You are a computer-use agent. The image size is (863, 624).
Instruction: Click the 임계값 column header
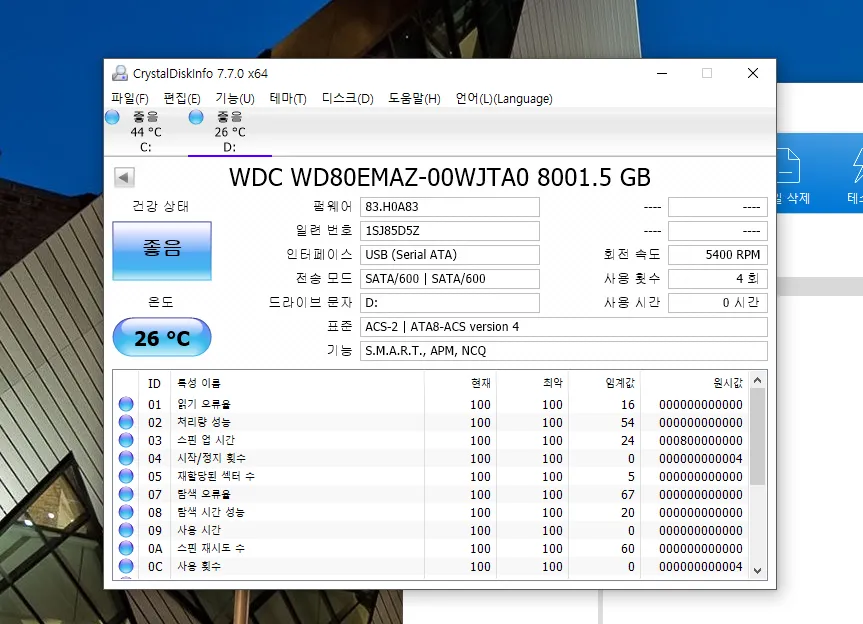(x=604, y=384)
